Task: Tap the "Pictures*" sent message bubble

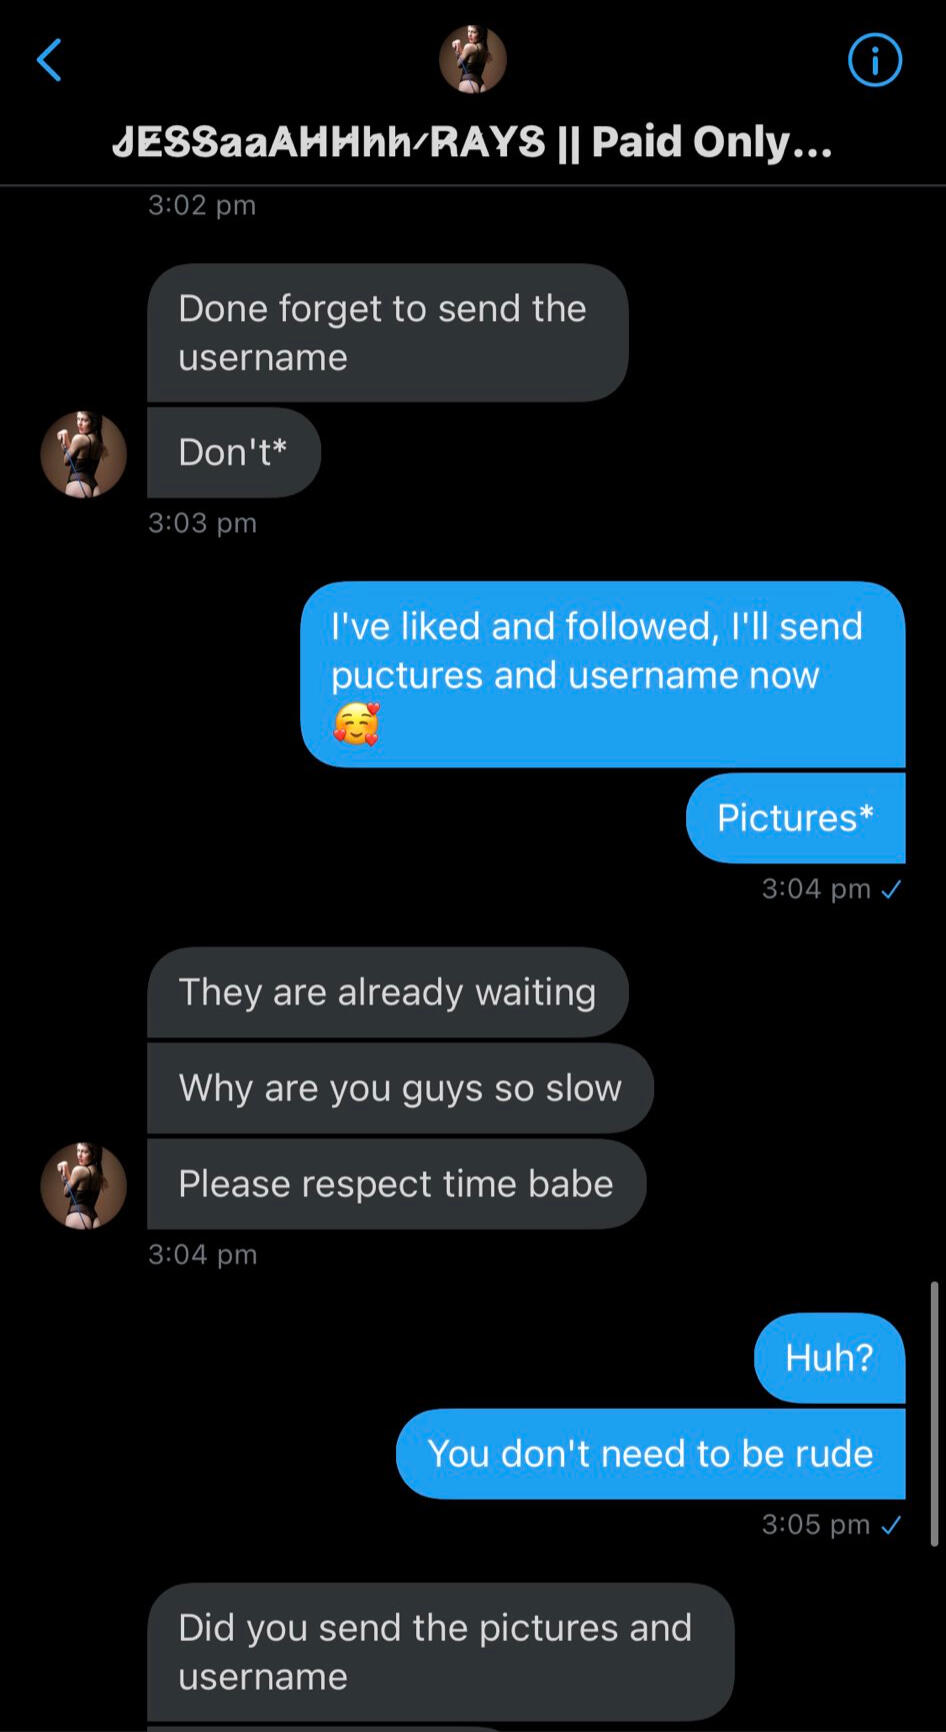Action: point(795,818)
